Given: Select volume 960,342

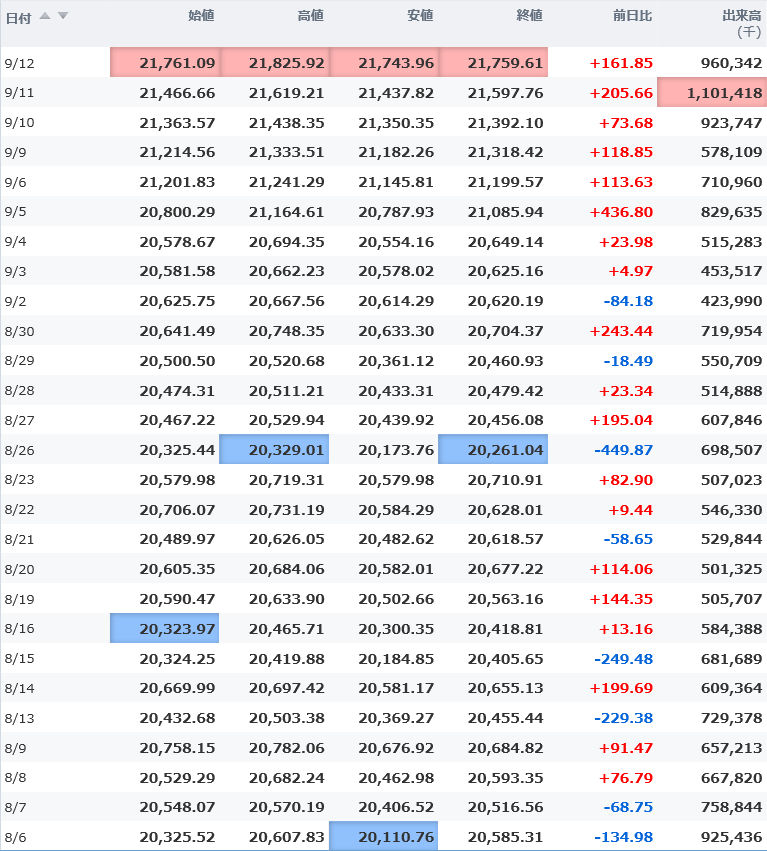Looking at the screenshot, I should [731, 63].
